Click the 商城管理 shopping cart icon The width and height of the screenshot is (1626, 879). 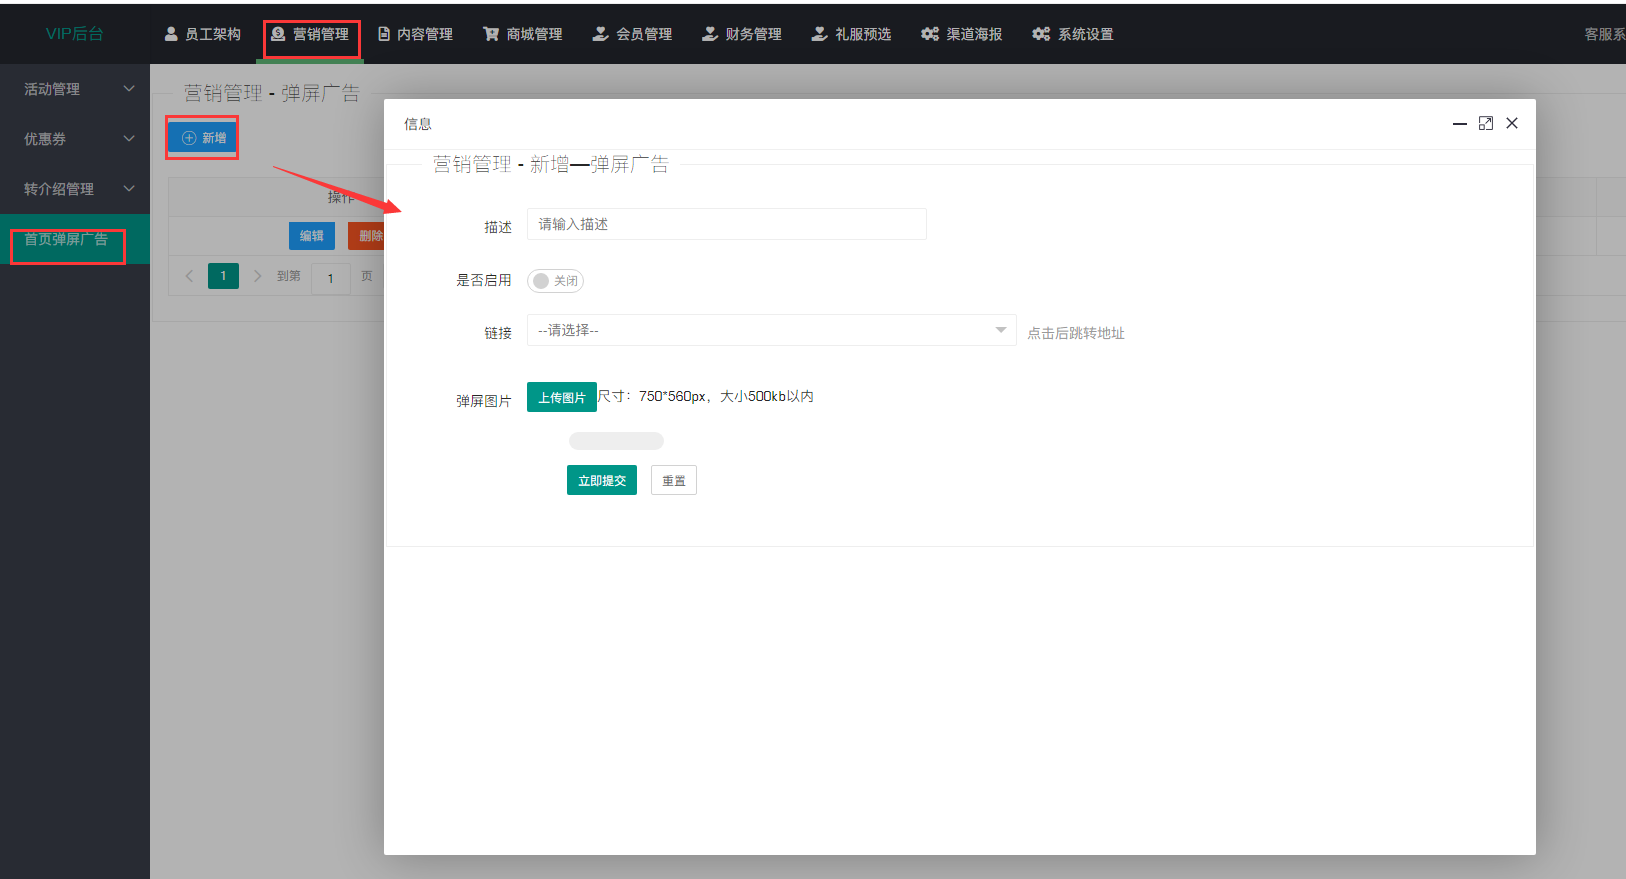click(491, 34)
